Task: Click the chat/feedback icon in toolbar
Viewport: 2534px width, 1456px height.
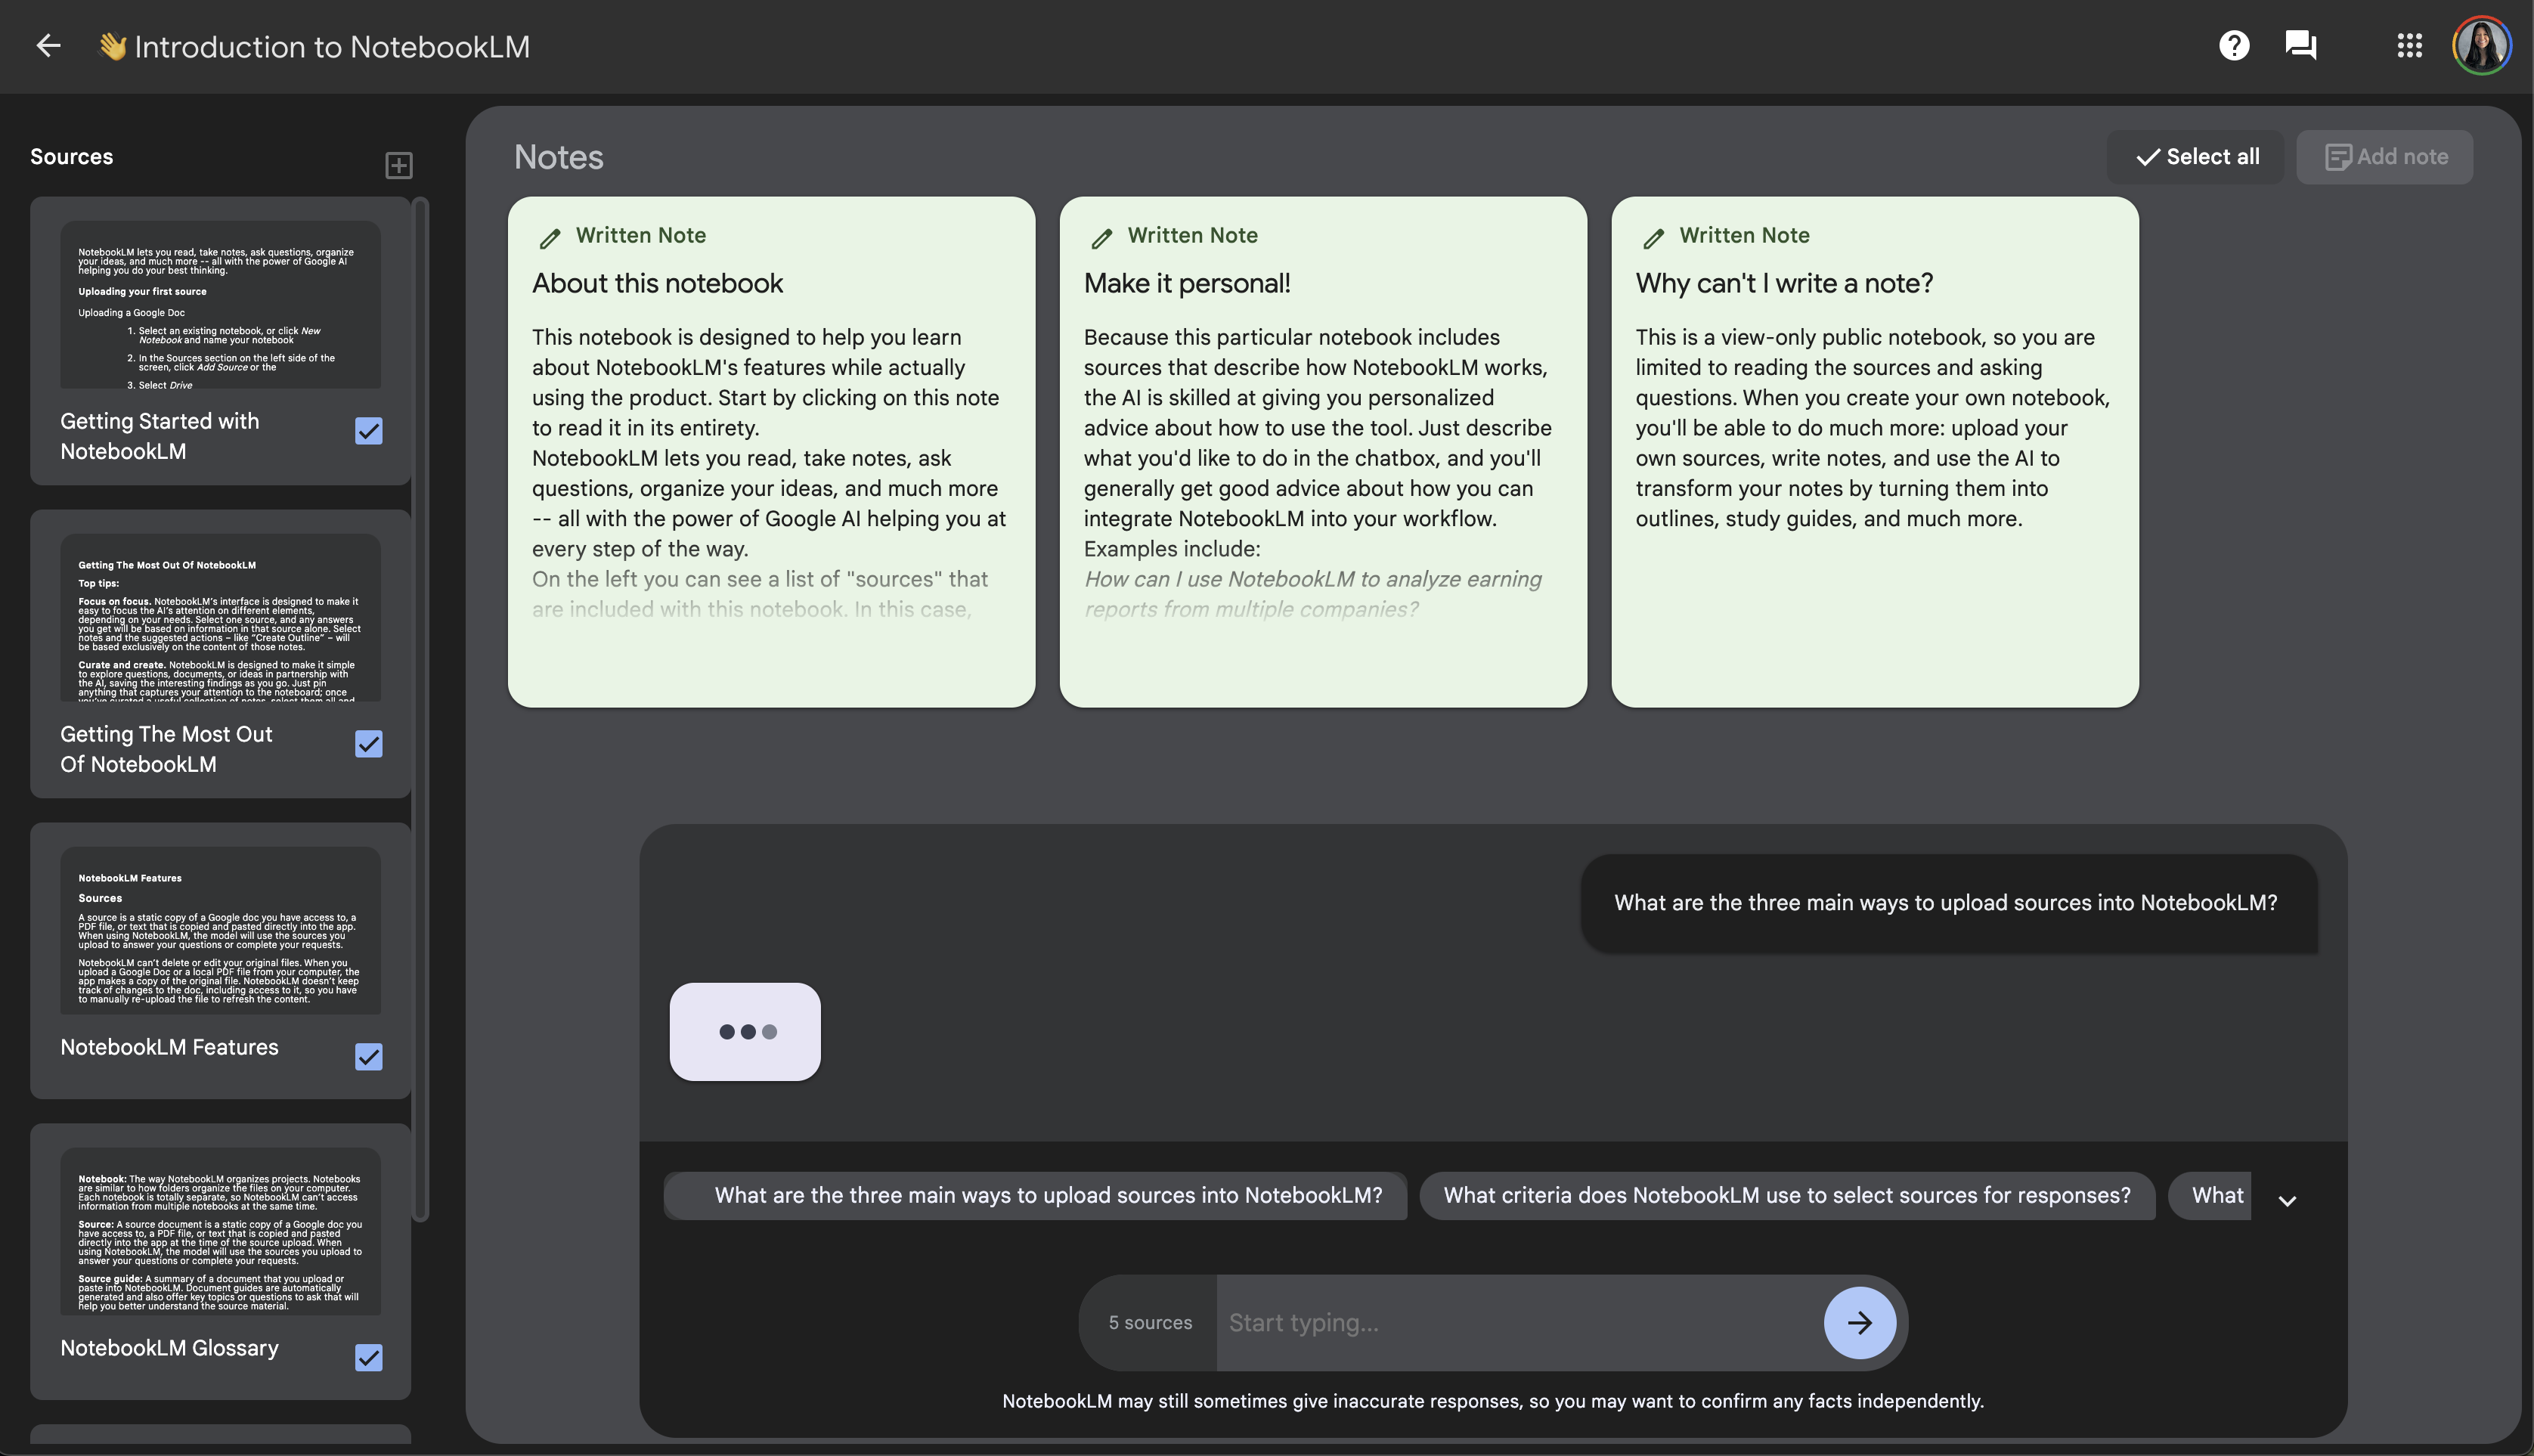Action: point(2299,44)
